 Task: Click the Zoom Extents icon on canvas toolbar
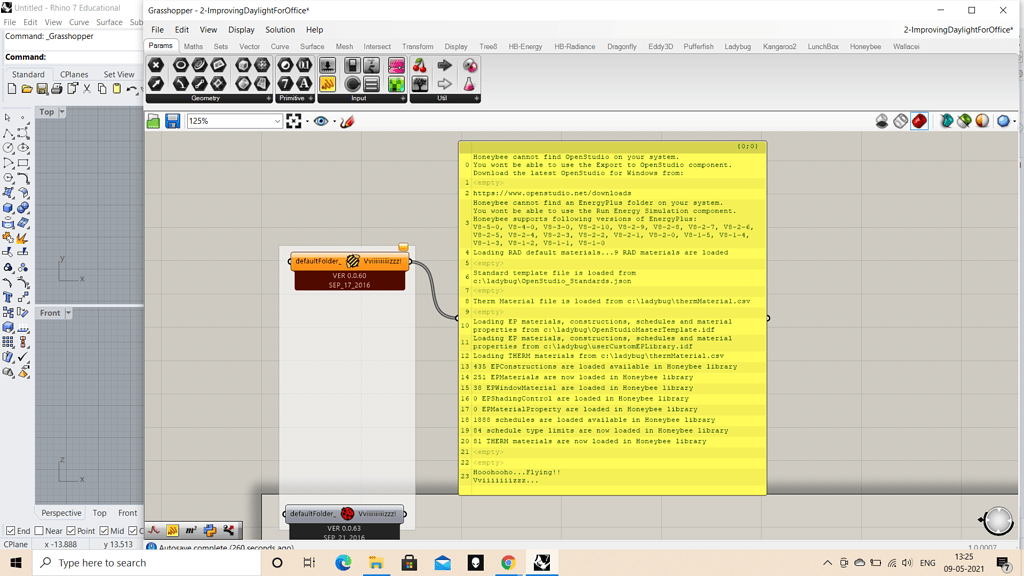294,121
